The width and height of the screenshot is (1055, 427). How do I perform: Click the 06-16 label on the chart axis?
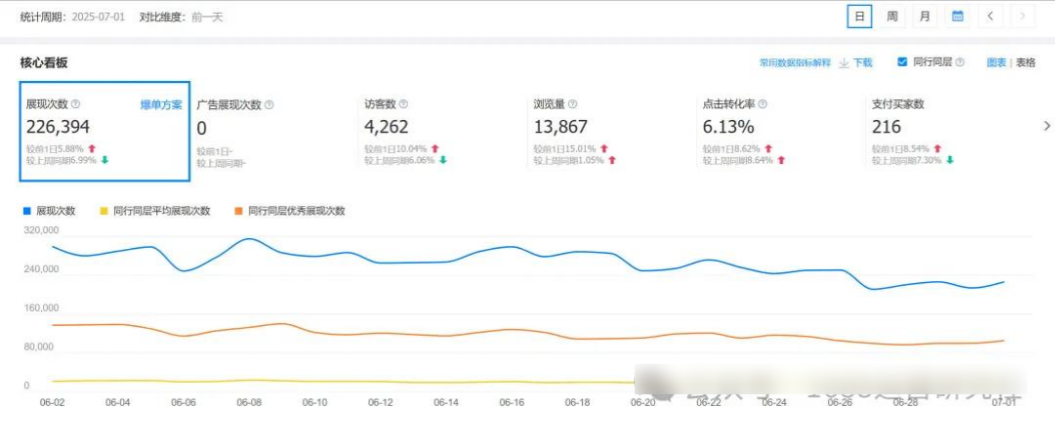pyautogui.click(x=512, y=402)
